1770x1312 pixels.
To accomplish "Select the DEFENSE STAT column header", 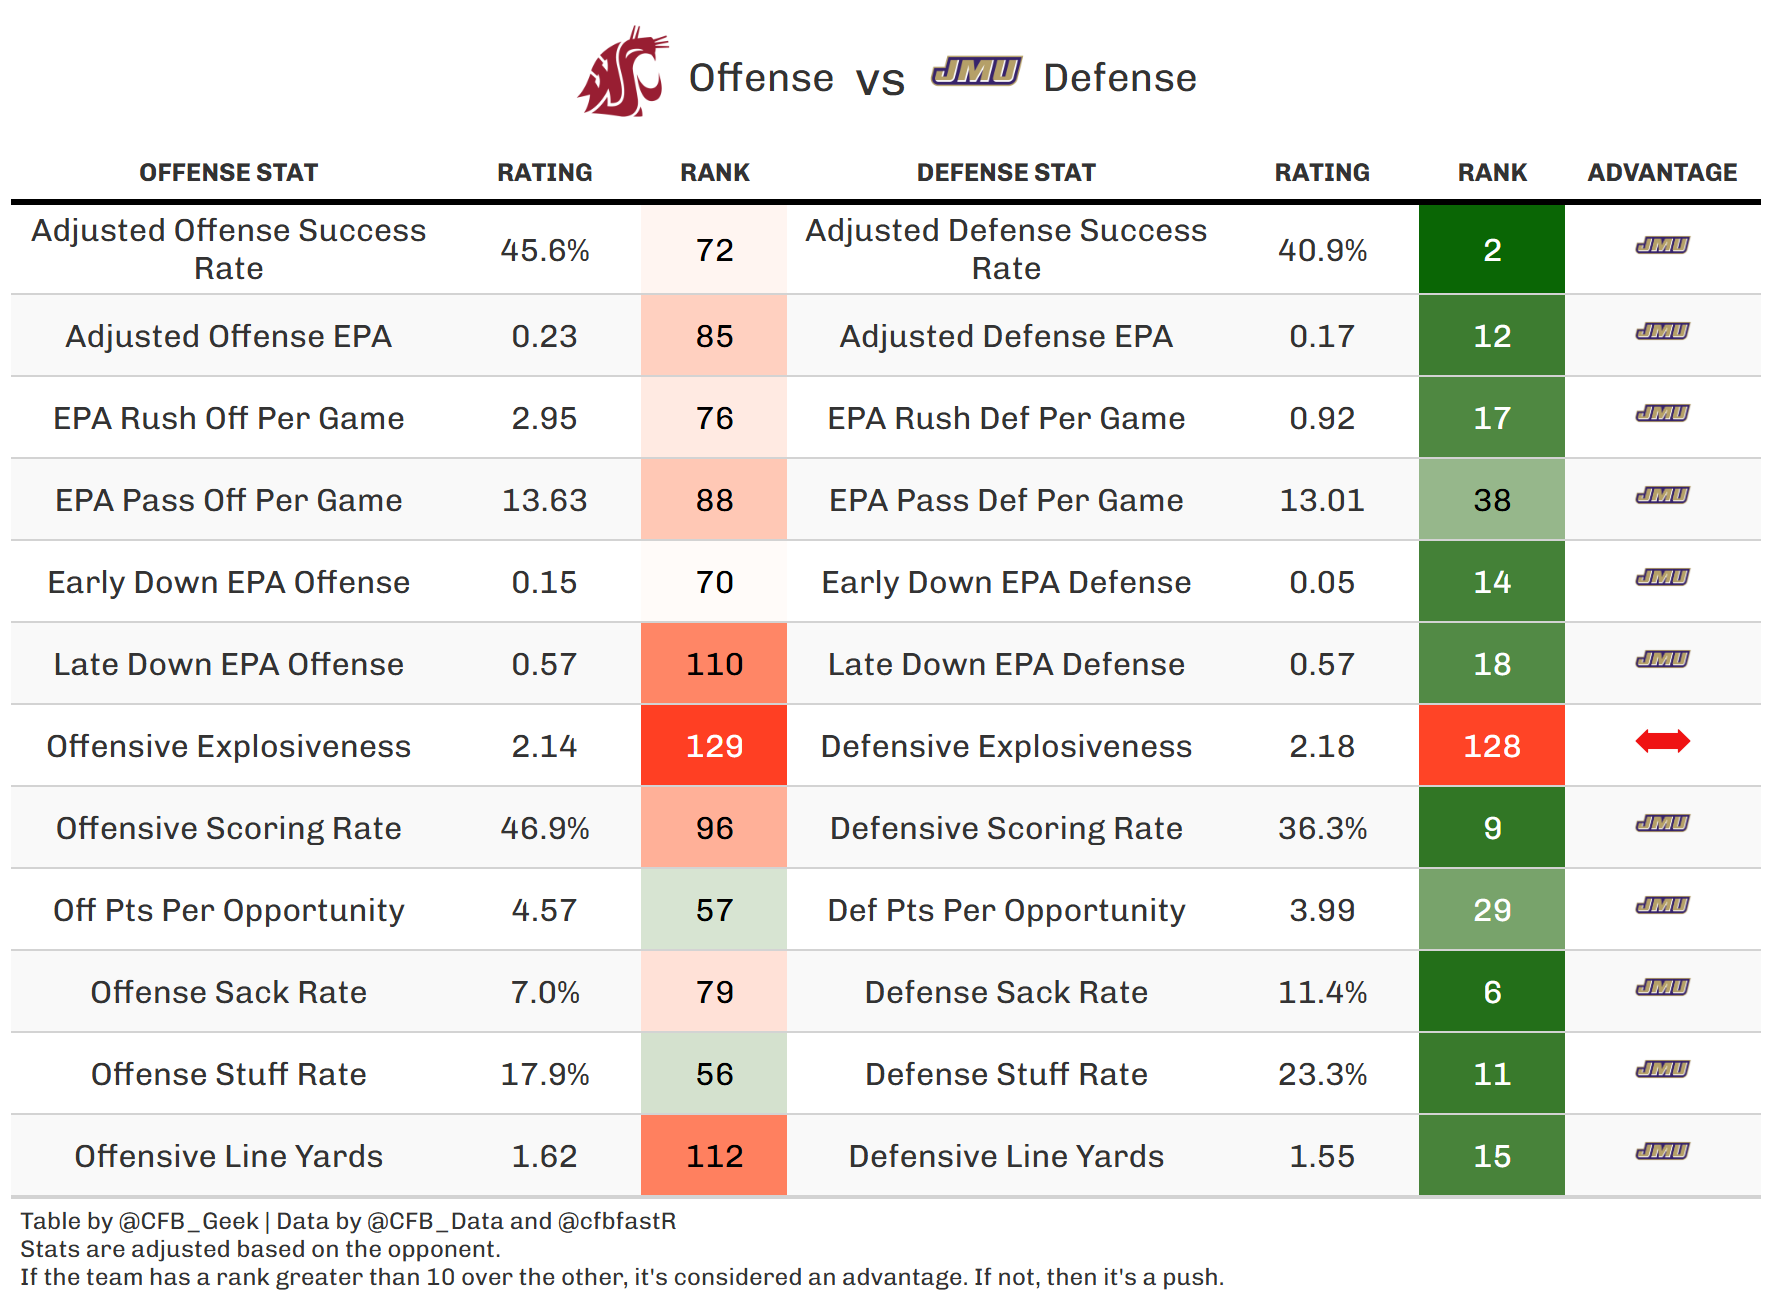I will 1006,173.
